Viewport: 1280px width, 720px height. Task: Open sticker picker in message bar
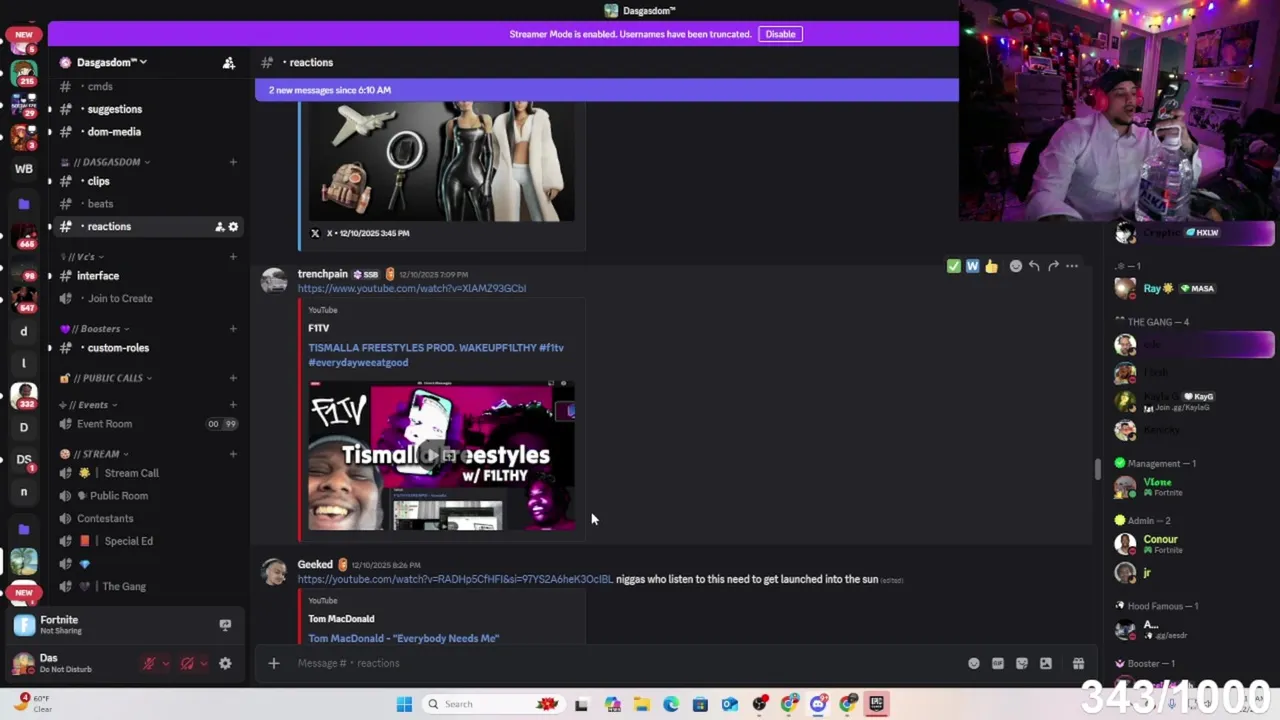click(1022, 663)
